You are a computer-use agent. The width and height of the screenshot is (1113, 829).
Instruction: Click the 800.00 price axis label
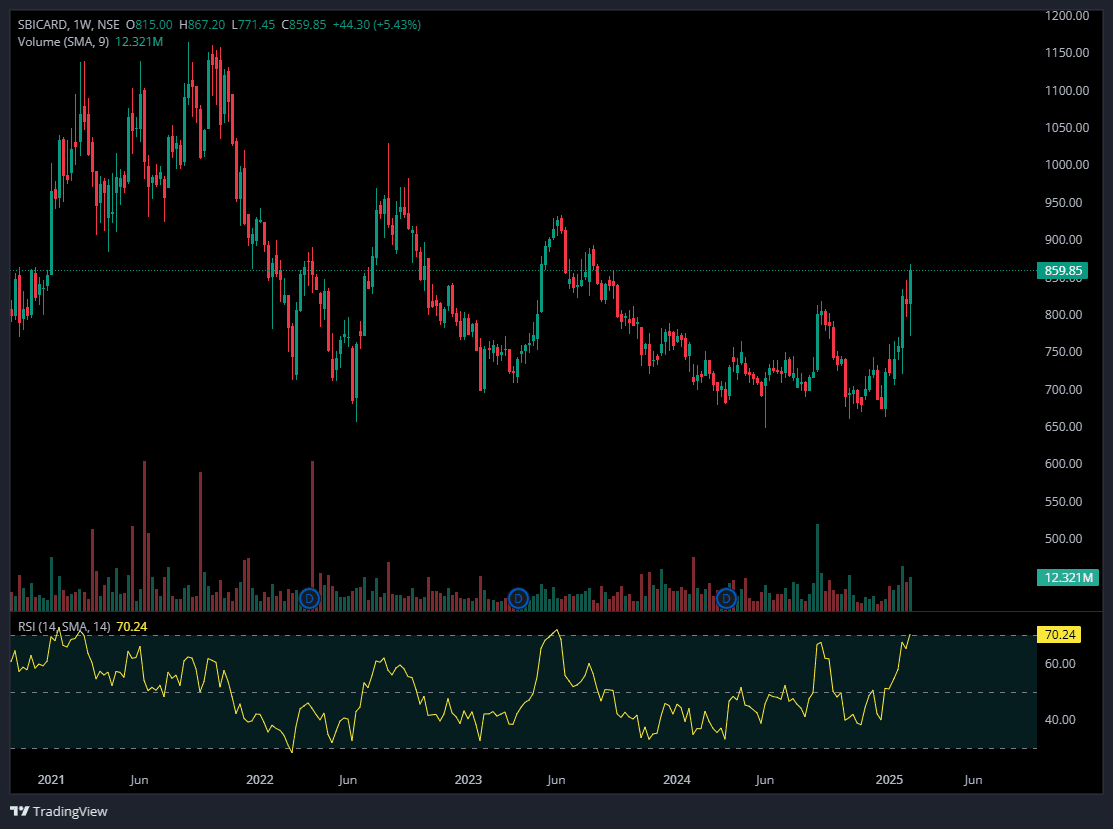point(1063,314)
